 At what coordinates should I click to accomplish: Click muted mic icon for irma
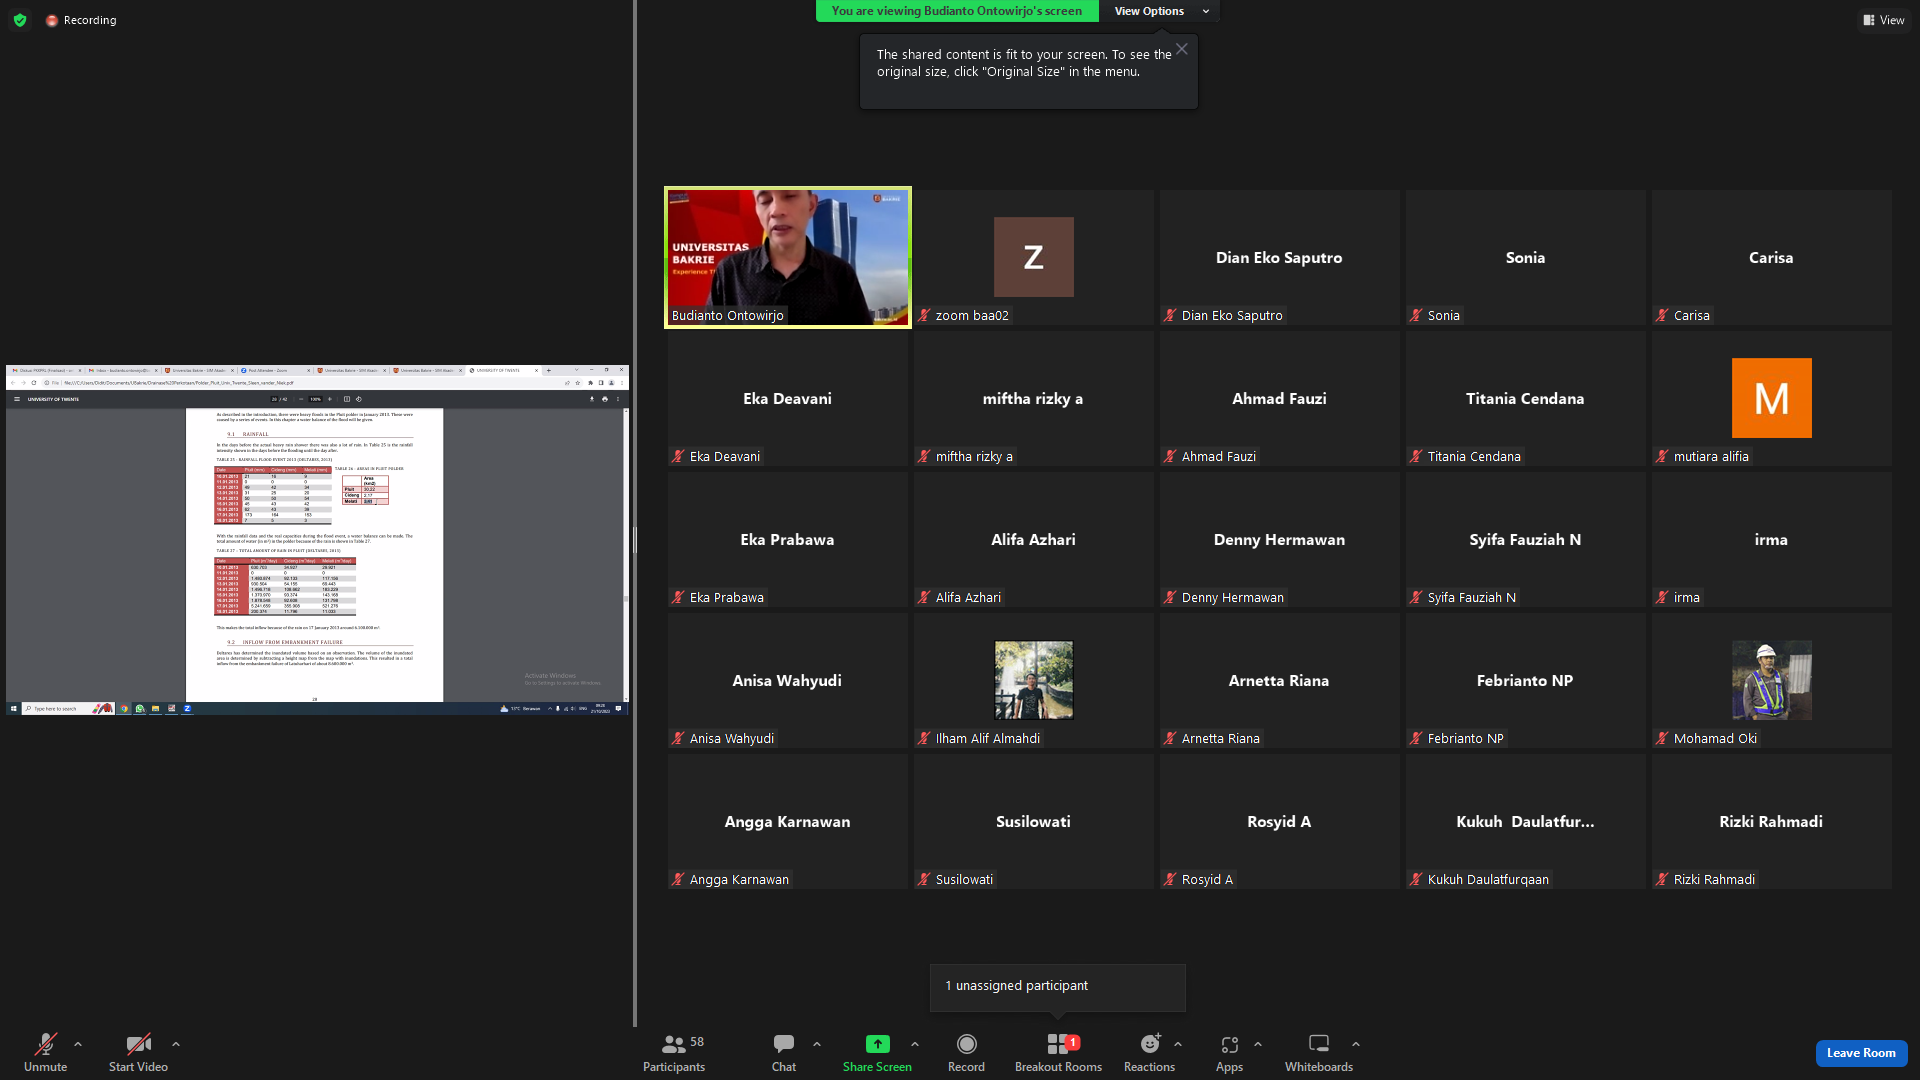point(1662,597)
